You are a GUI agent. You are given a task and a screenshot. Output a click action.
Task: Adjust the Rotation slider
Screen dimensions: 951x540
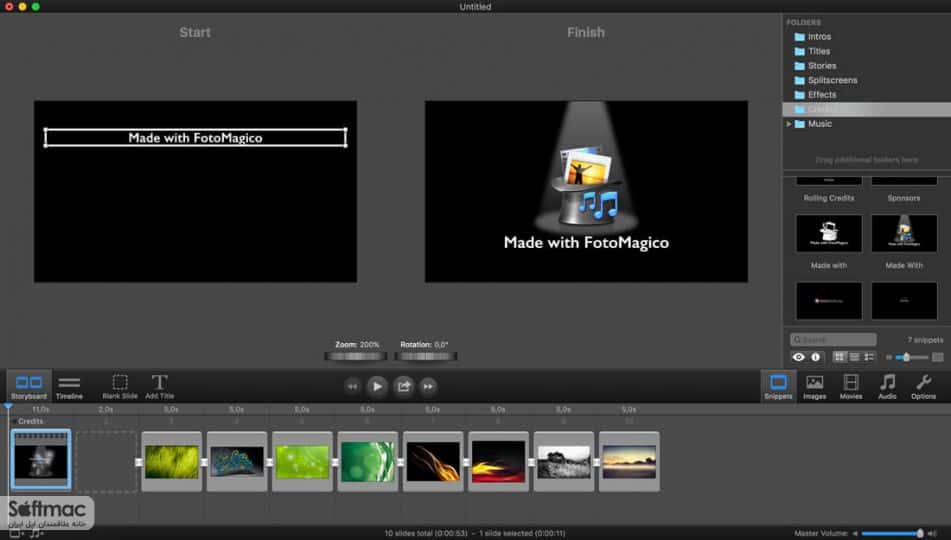[x=425, y=356]
